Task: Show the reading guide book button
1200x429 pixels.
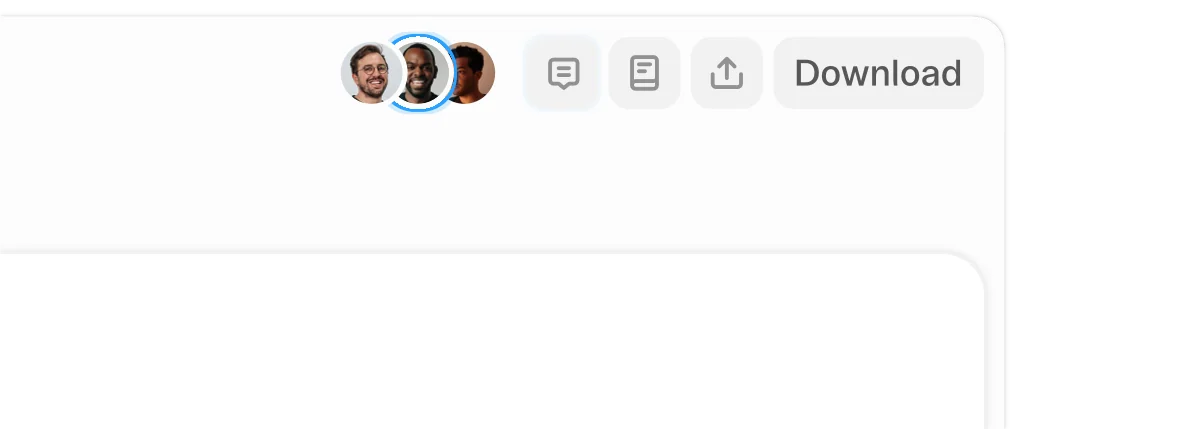Action: click(645, 73)
